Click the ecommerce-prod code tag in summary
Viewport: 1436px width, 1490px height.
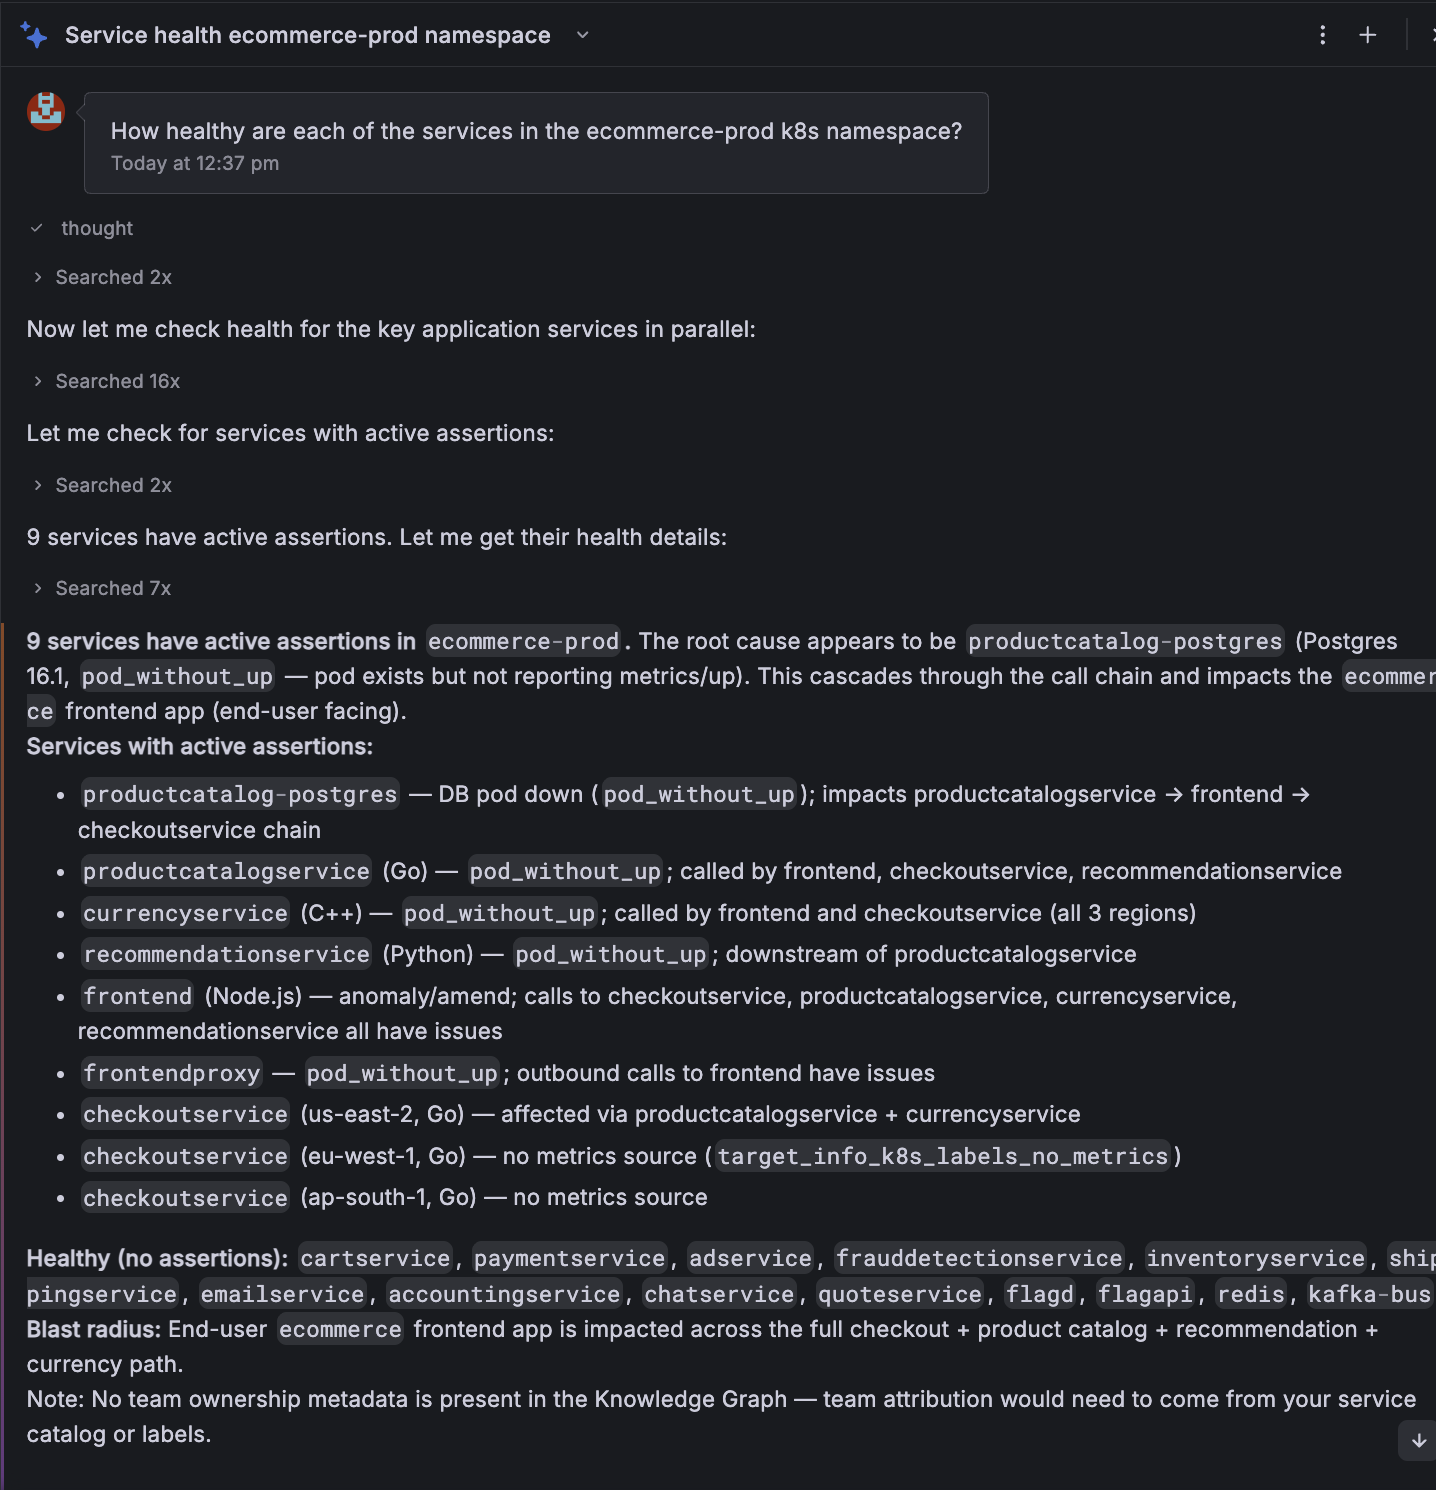(524, 641)
